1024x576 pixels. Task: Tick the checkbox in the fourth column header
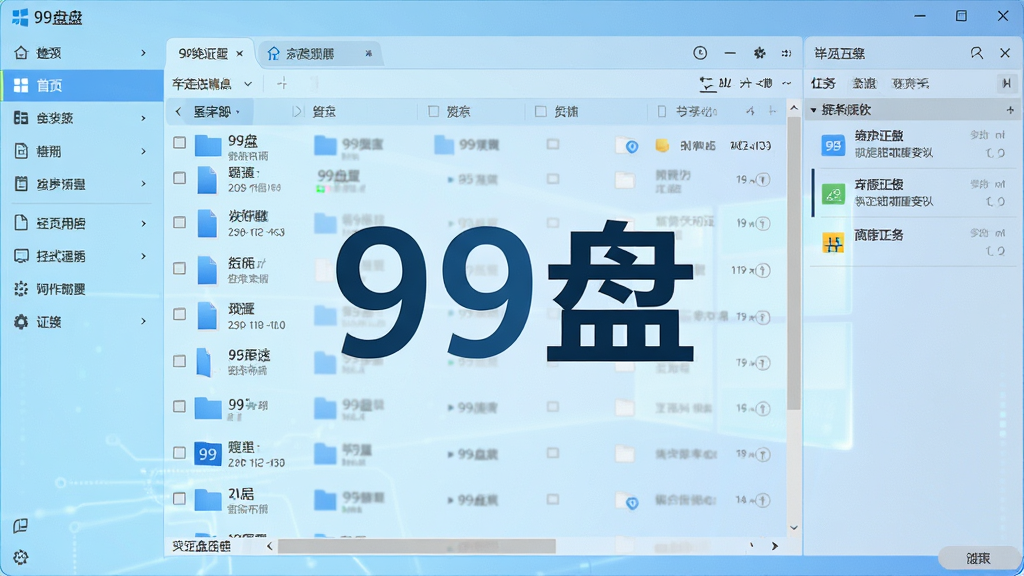point(541,112)
